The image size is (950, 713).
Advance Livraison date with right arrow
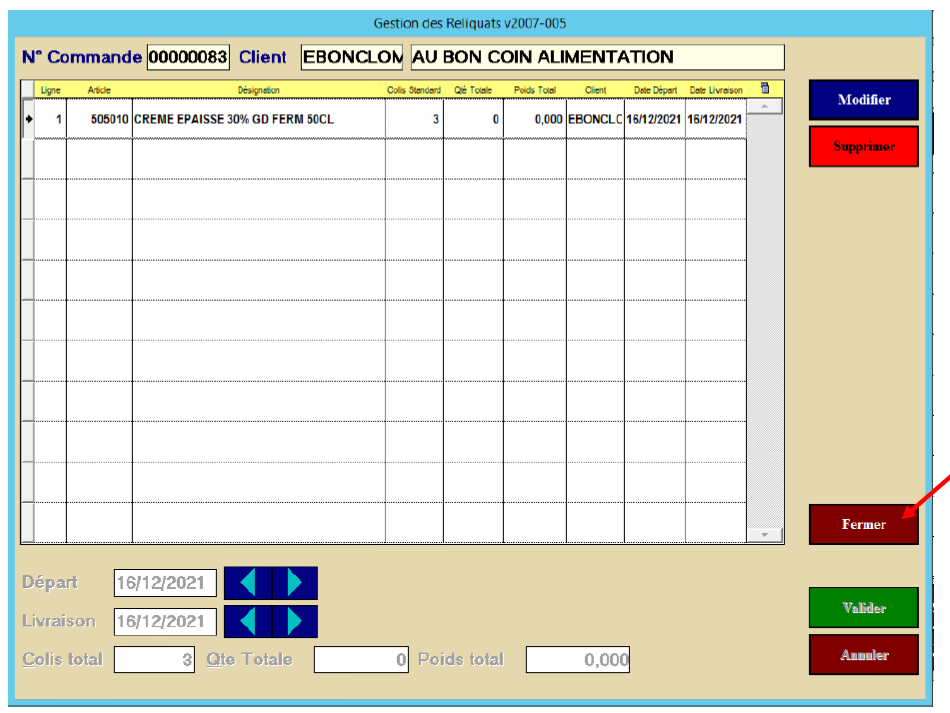click(294, 621)
